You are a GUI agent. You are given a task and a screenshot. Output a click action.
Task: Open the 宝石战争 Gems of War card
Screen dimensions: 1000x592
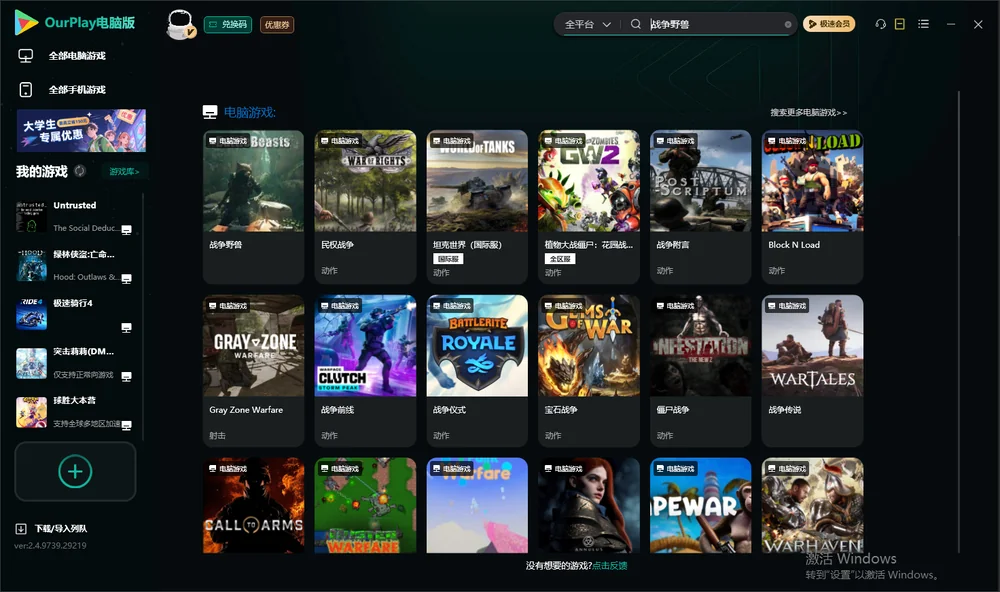click(589, 371)
